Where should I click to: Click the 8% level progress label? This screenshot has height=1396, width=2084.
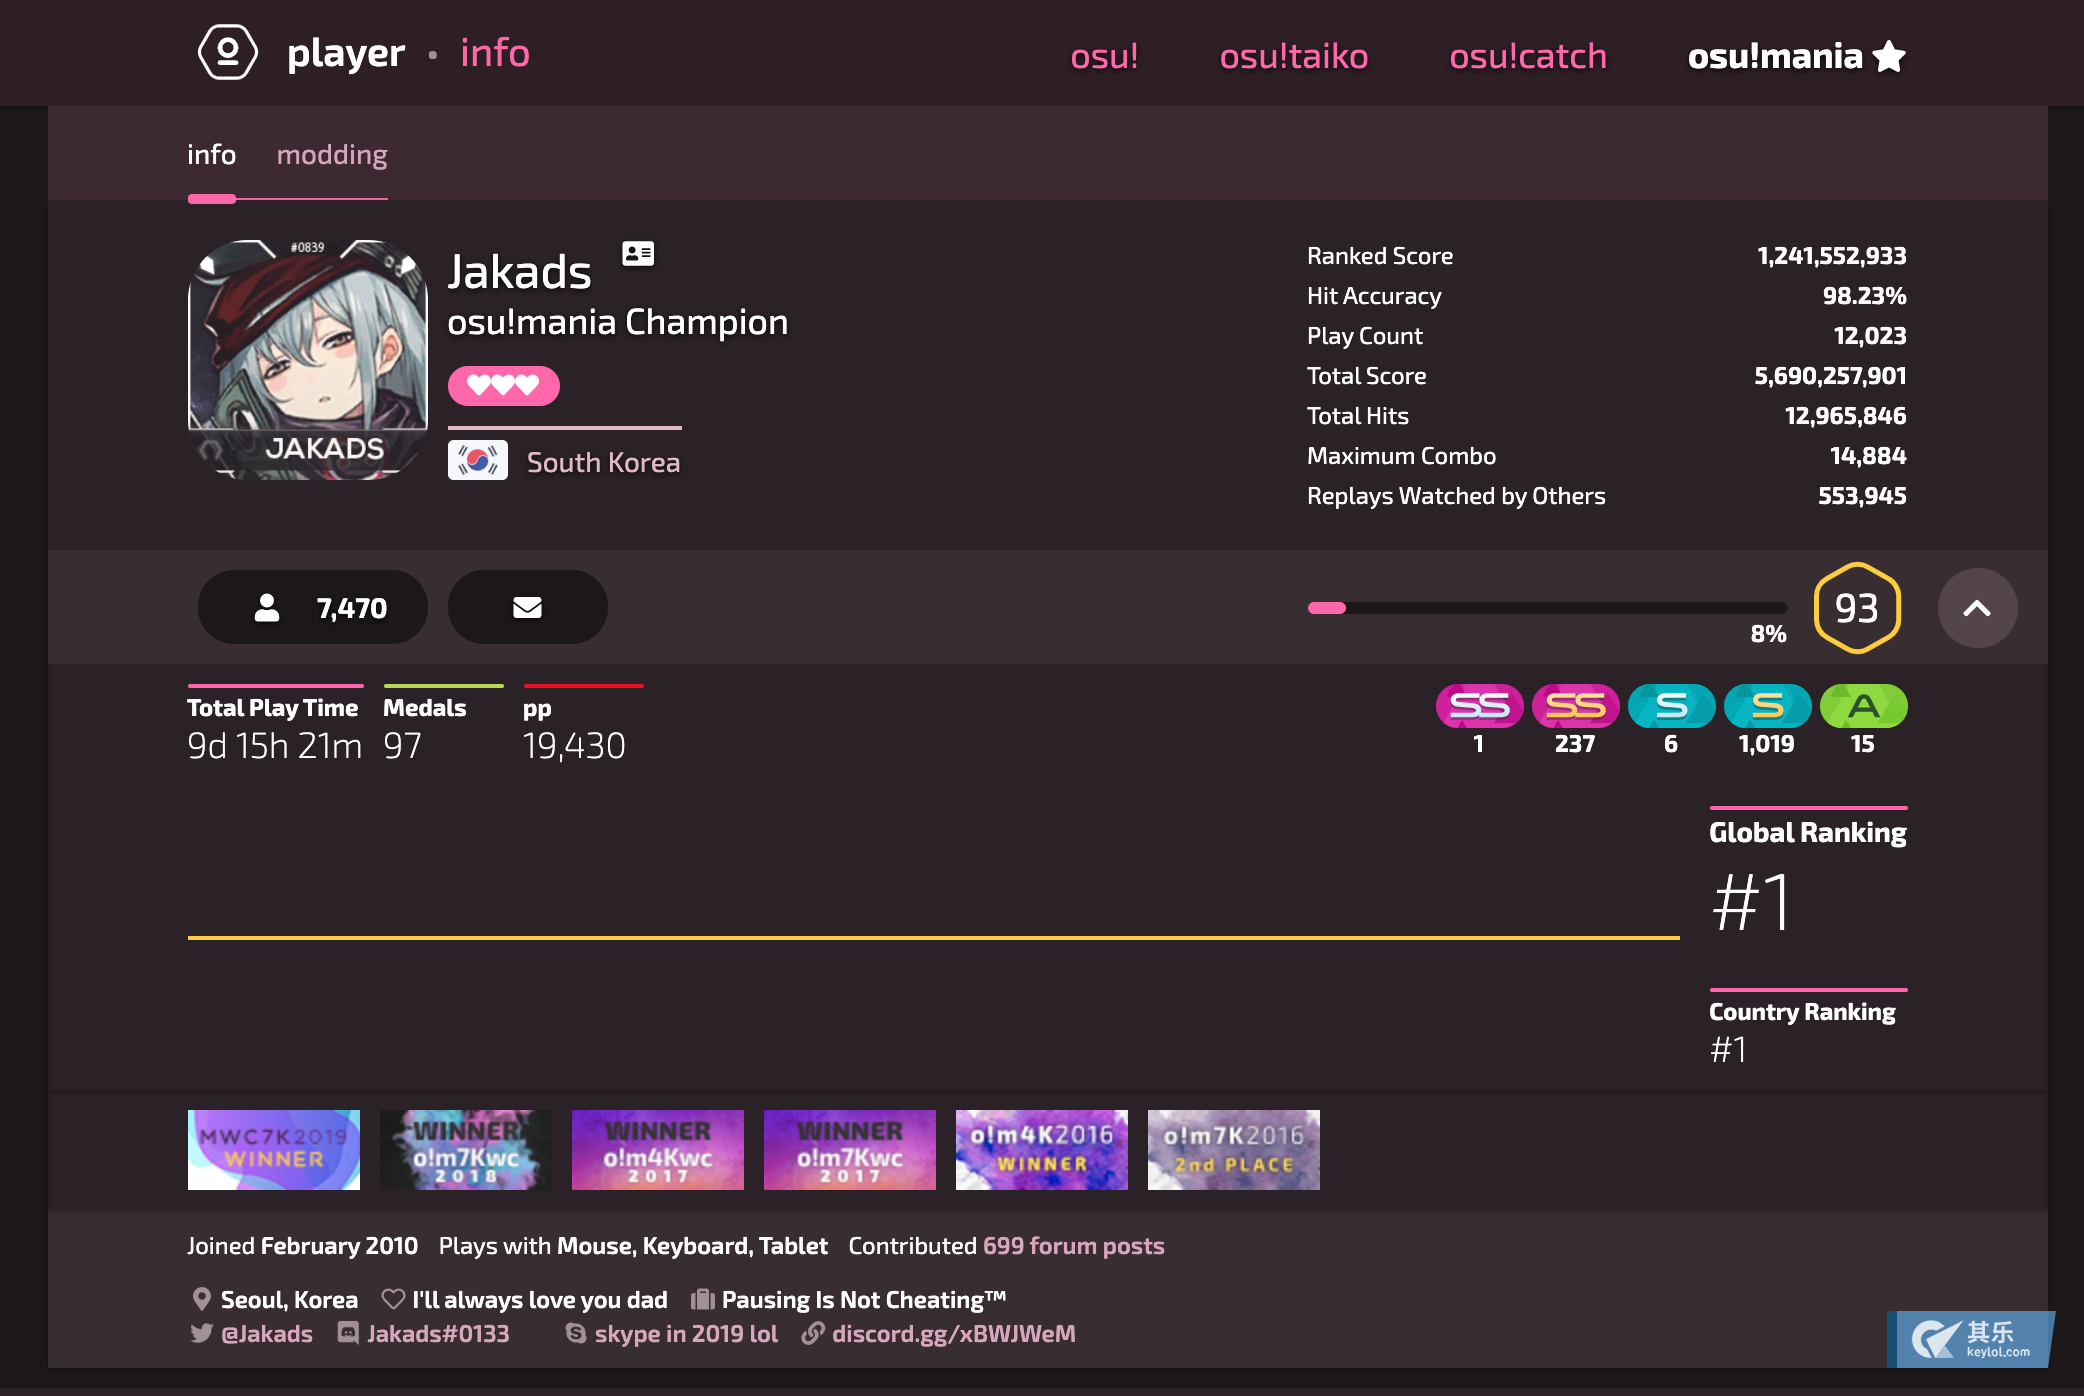tap(1768, 633)
